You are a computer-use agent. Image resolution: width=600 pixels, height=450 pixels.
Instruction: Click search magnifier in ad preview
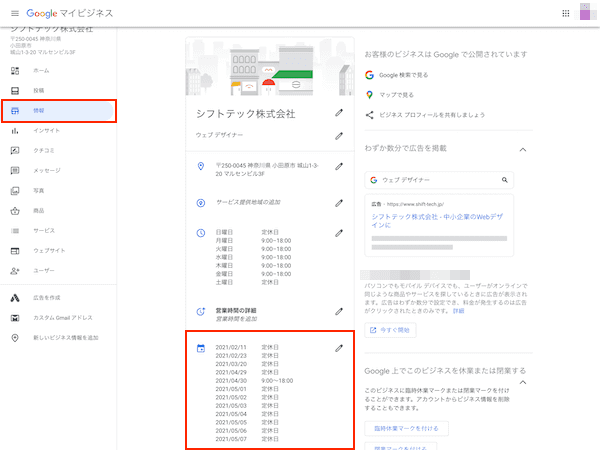click(x=505, y=180)
